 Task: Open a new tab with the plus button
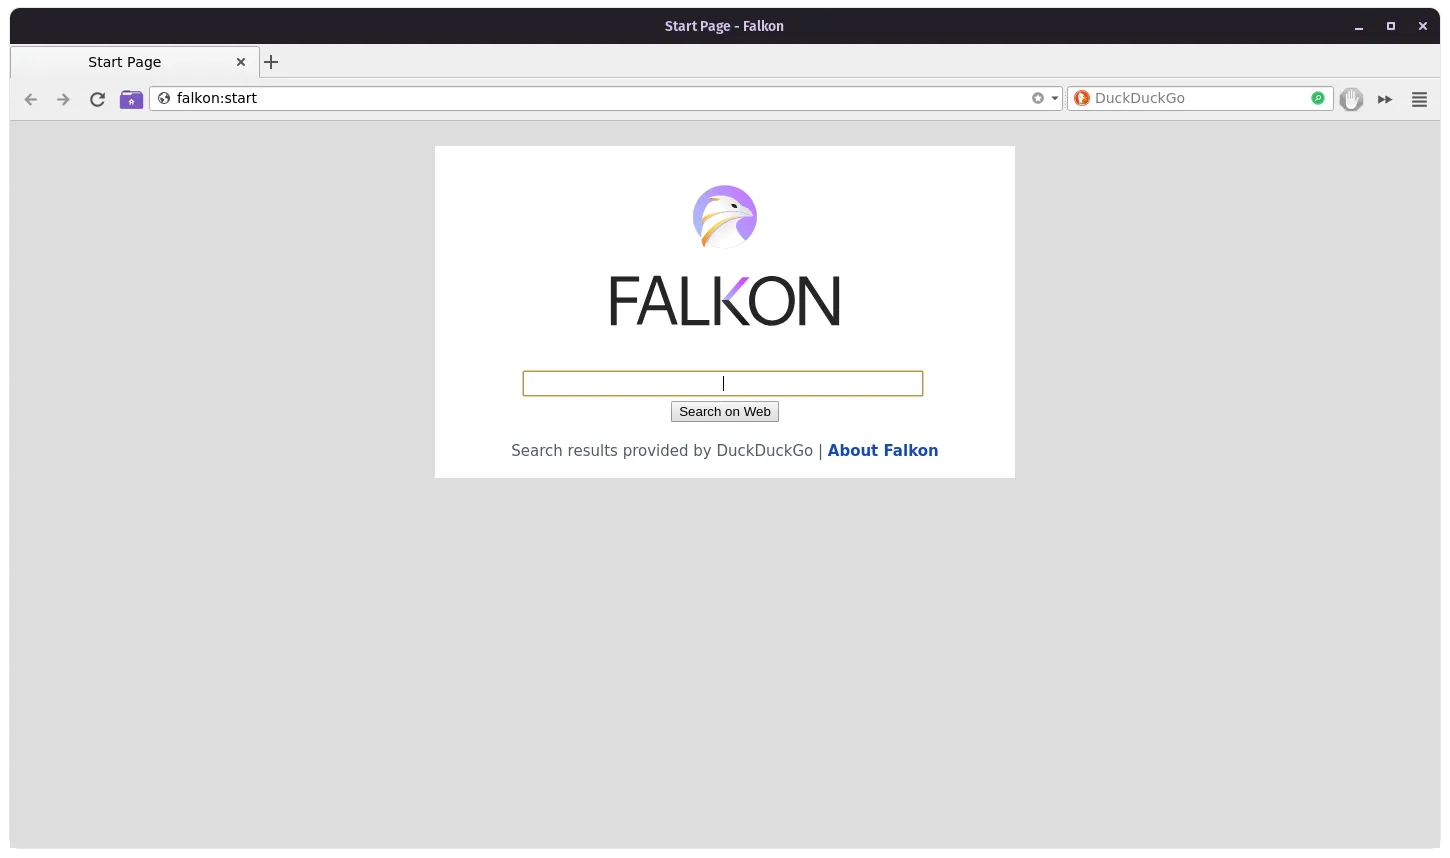point(271,62)
